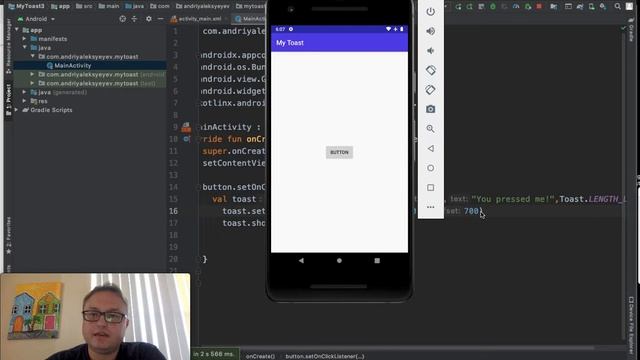Image resolution: width=640 pixels, height=360 pixels.
Task: Click the emulator sidebar Home circle
Action: pos(430,168)
